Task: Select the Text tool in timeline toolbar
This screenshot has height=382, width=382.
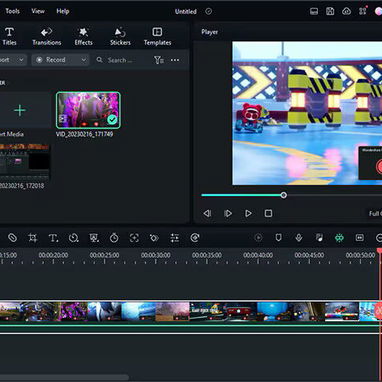Action: pyautogui.click(x=53, y=238)
